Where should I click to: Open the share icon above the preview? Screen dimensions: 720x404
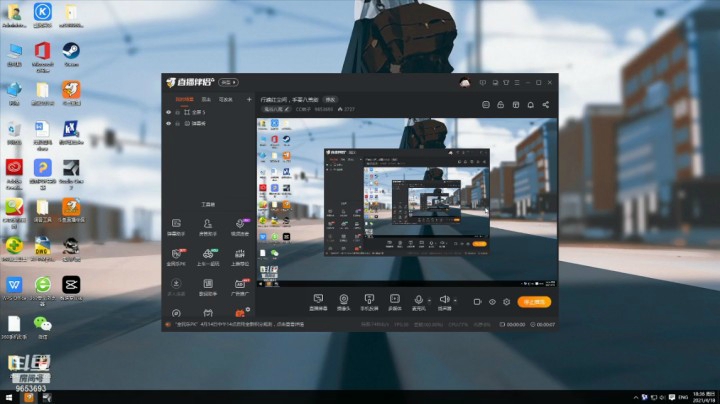(x=546, y=105)
